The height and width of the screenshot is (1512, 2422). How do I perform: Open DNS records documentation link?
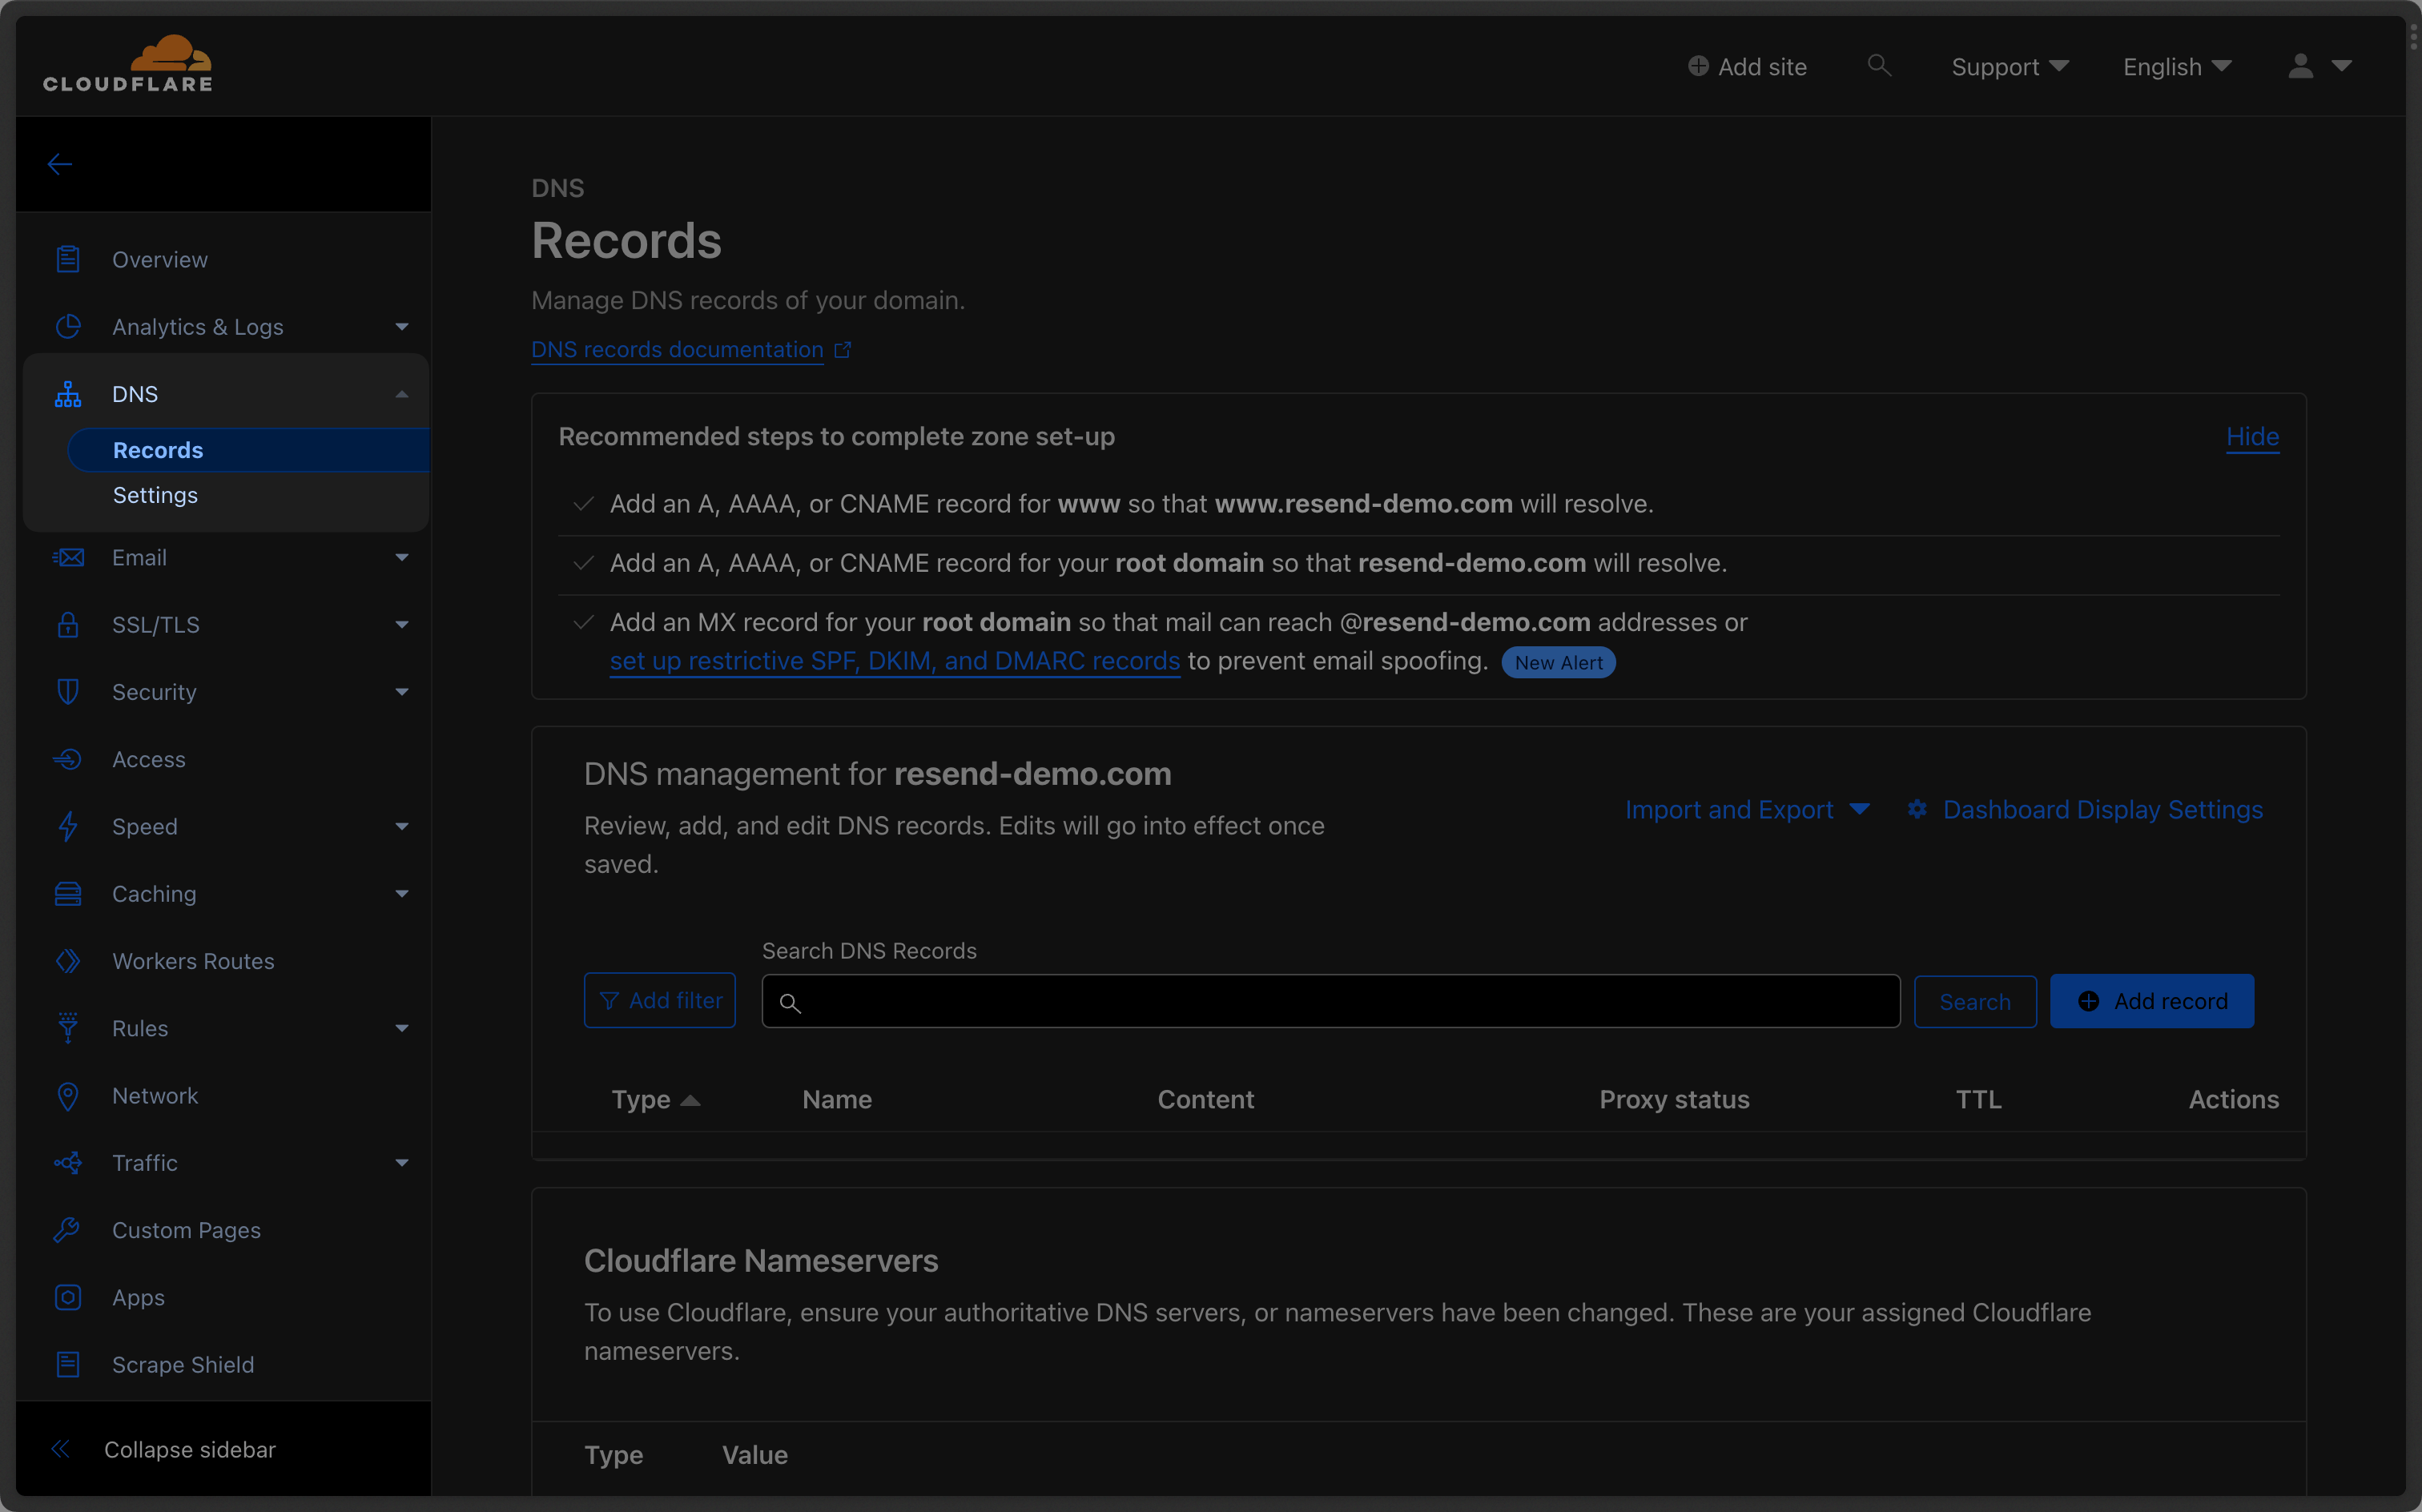pos(677,350)
